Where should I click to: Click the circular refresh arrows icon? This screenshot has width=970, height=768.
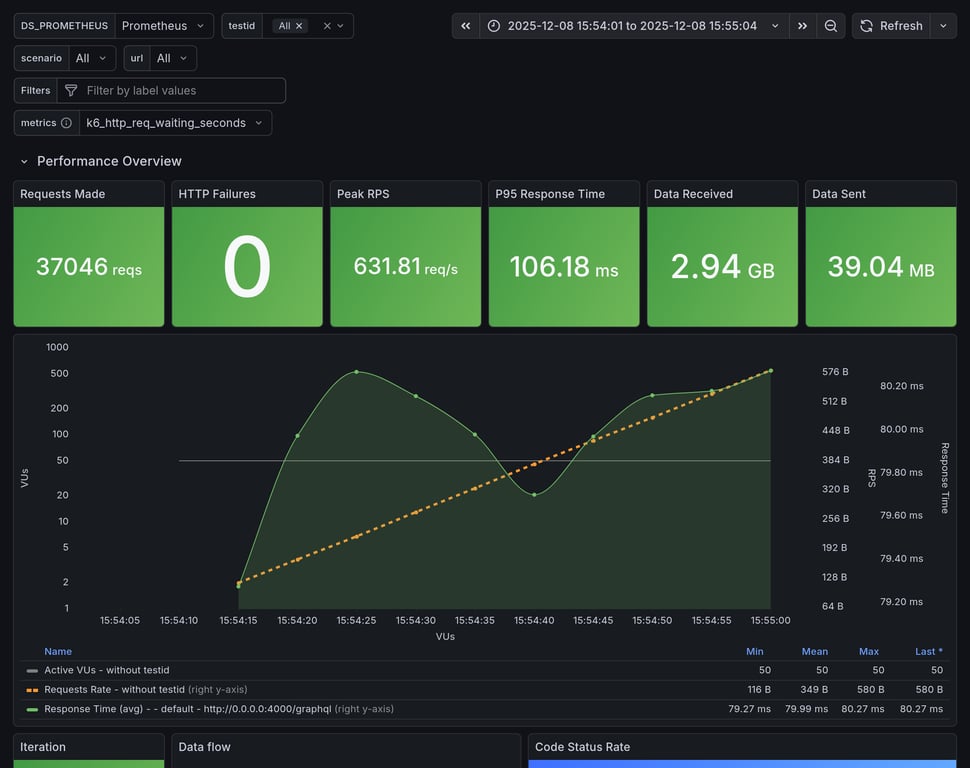(x=864, y=25)
